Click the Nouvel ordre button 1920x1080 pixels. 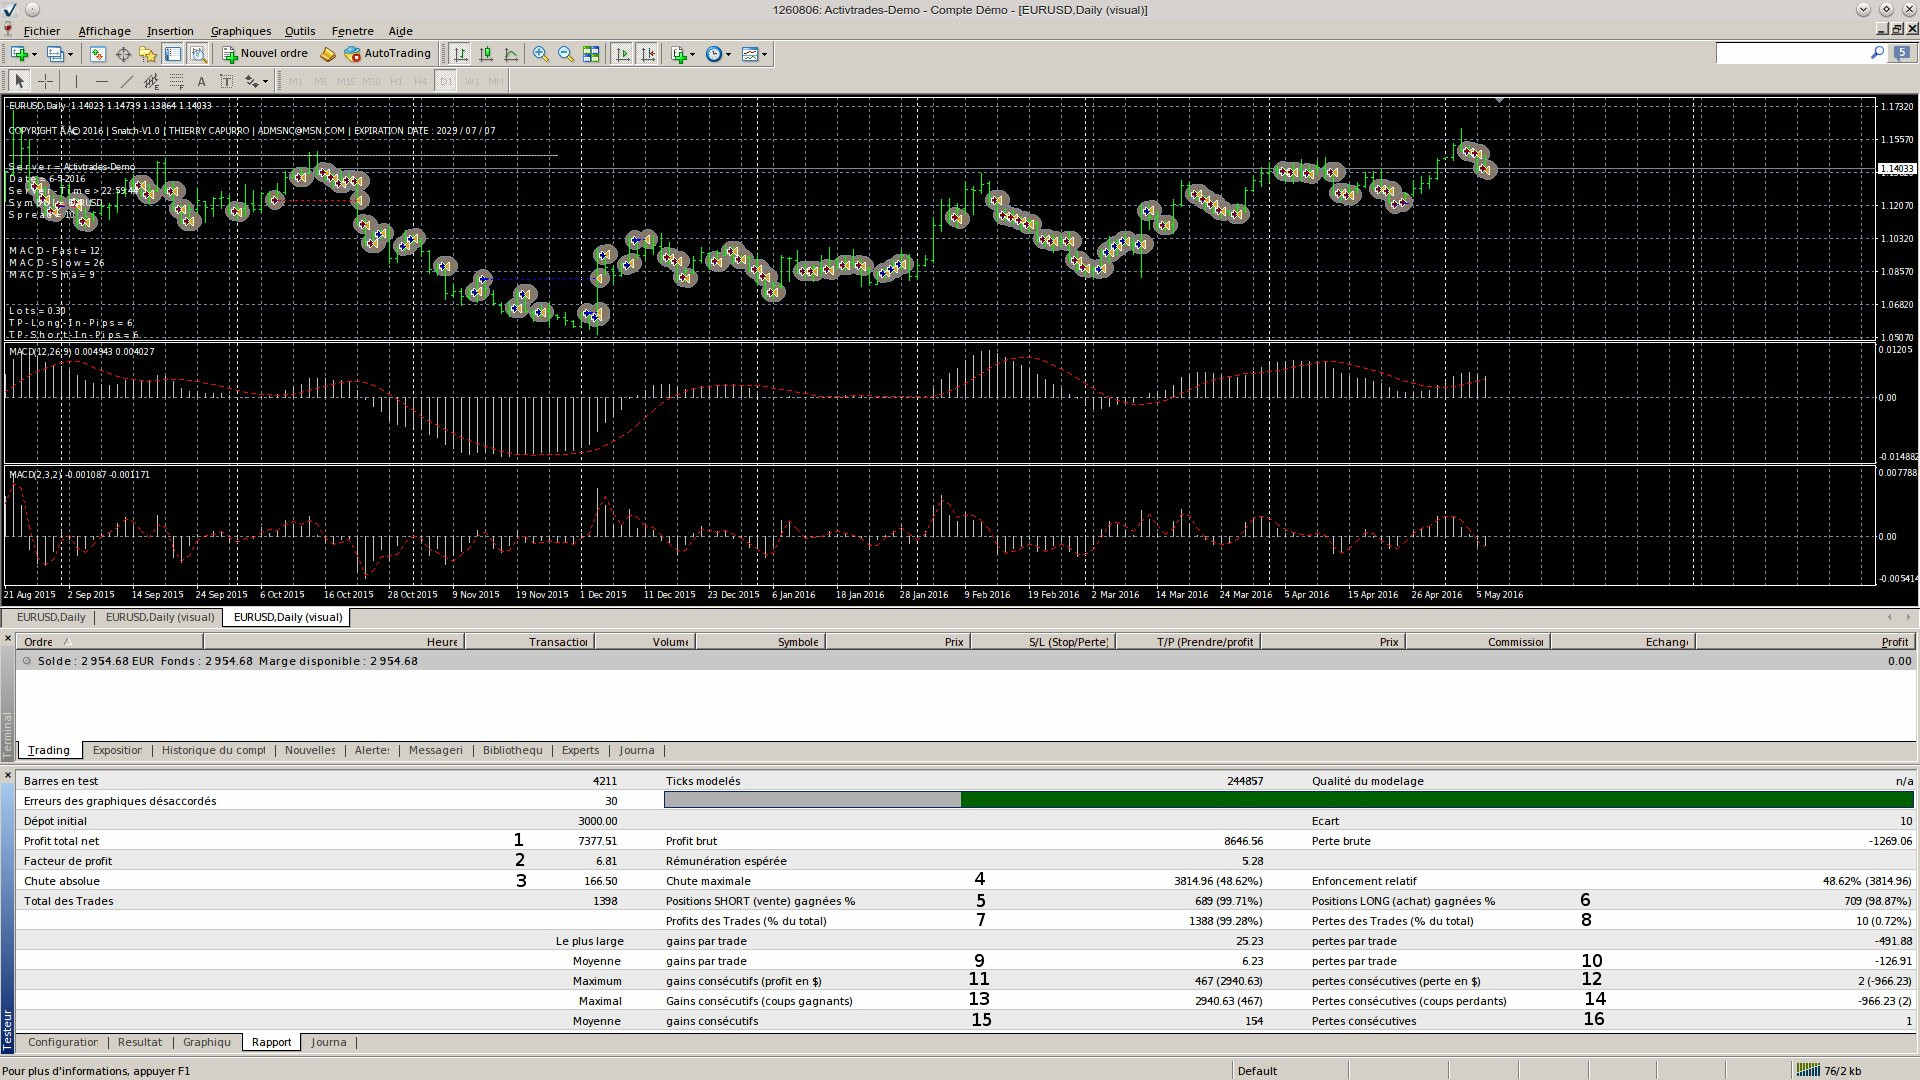[x=265, y=54]
